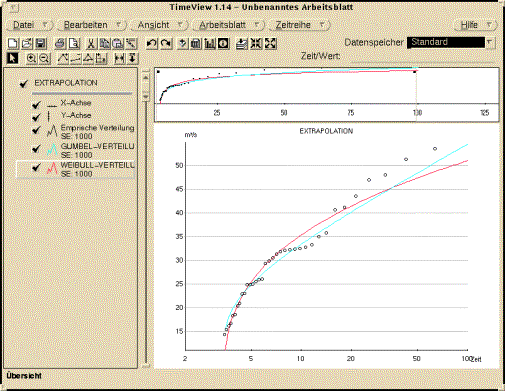Toggle the GUMBEL-VERTEILUNG checkmark
This screenshot has width=505, height=391.
coord(36,149)
